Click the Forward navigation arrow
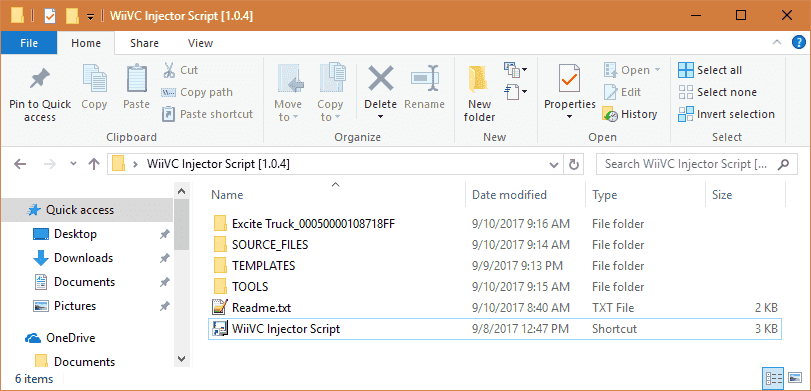 50,164
